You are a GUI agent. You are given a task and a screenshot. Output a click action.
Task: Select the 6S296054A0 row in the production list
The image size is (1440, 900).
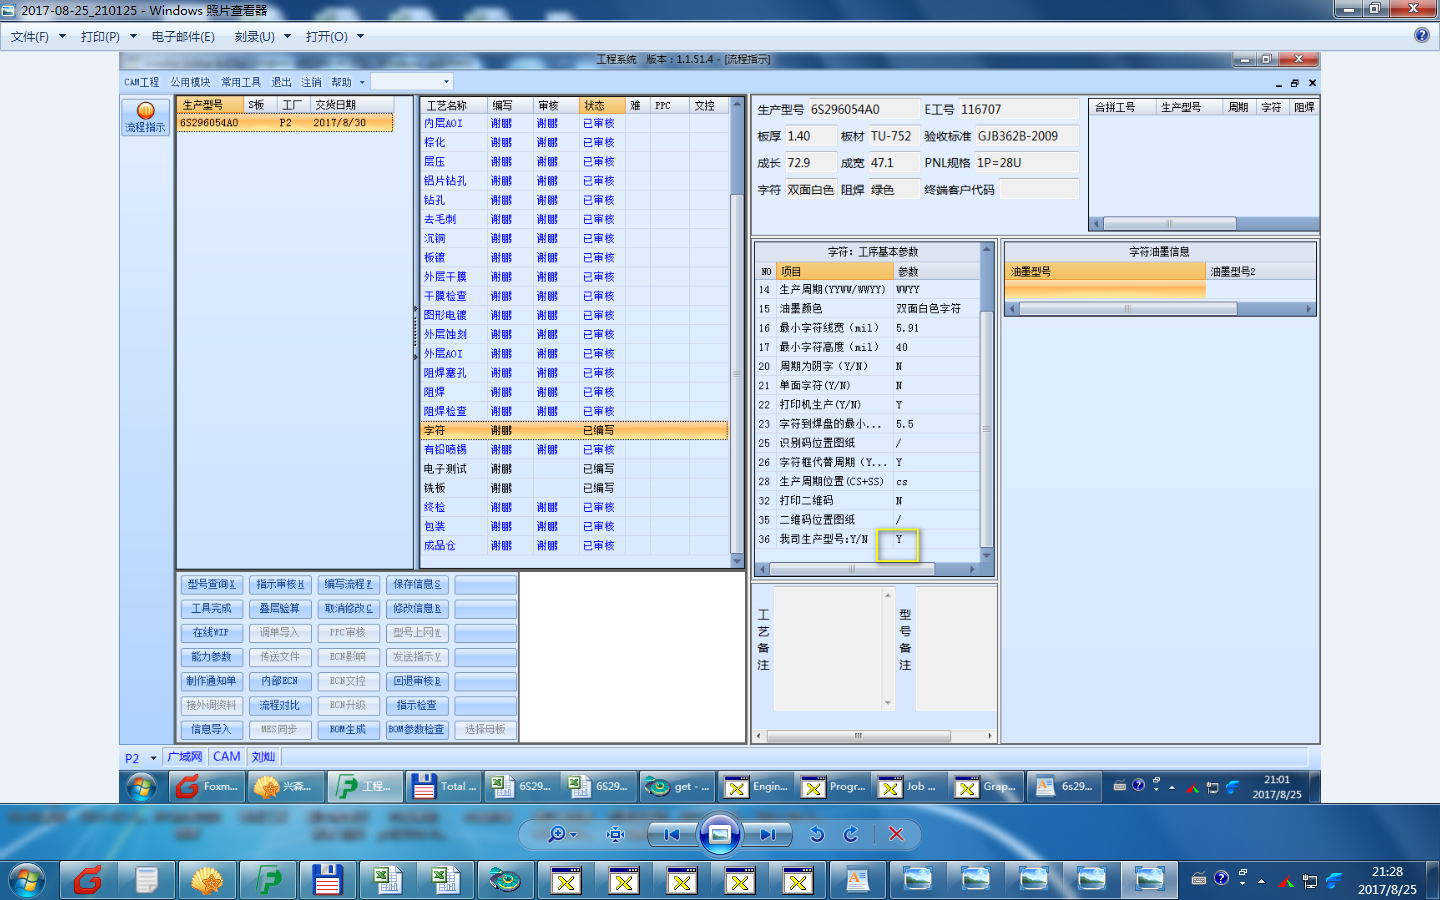point(285,123)
